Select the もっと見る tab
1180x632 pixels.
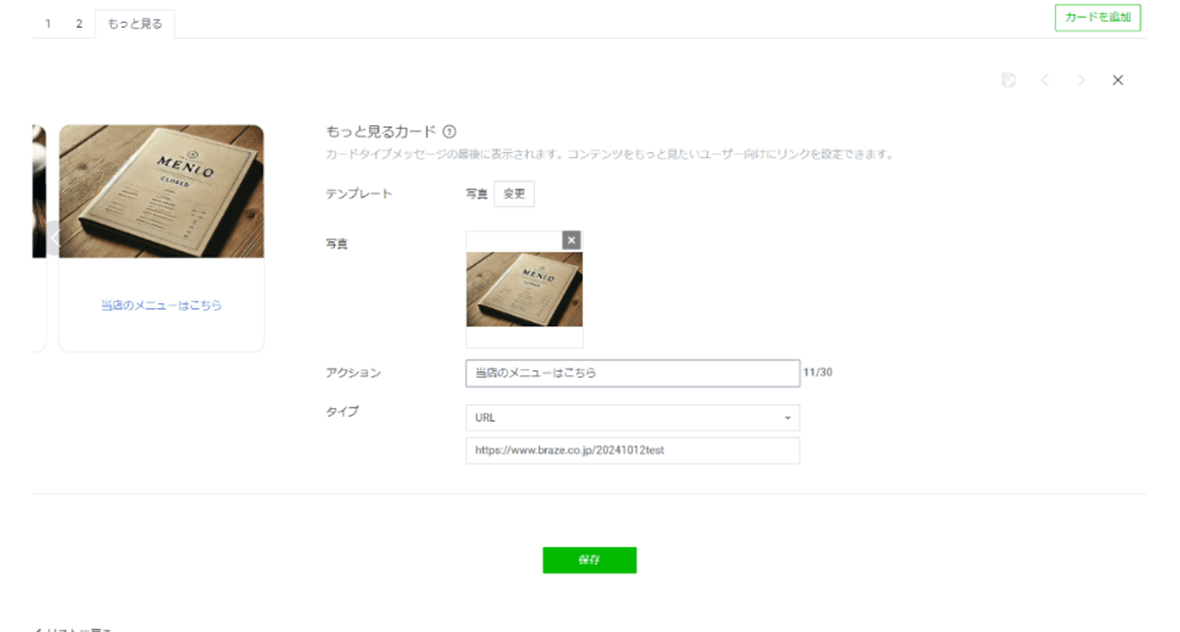coord(134,23)
